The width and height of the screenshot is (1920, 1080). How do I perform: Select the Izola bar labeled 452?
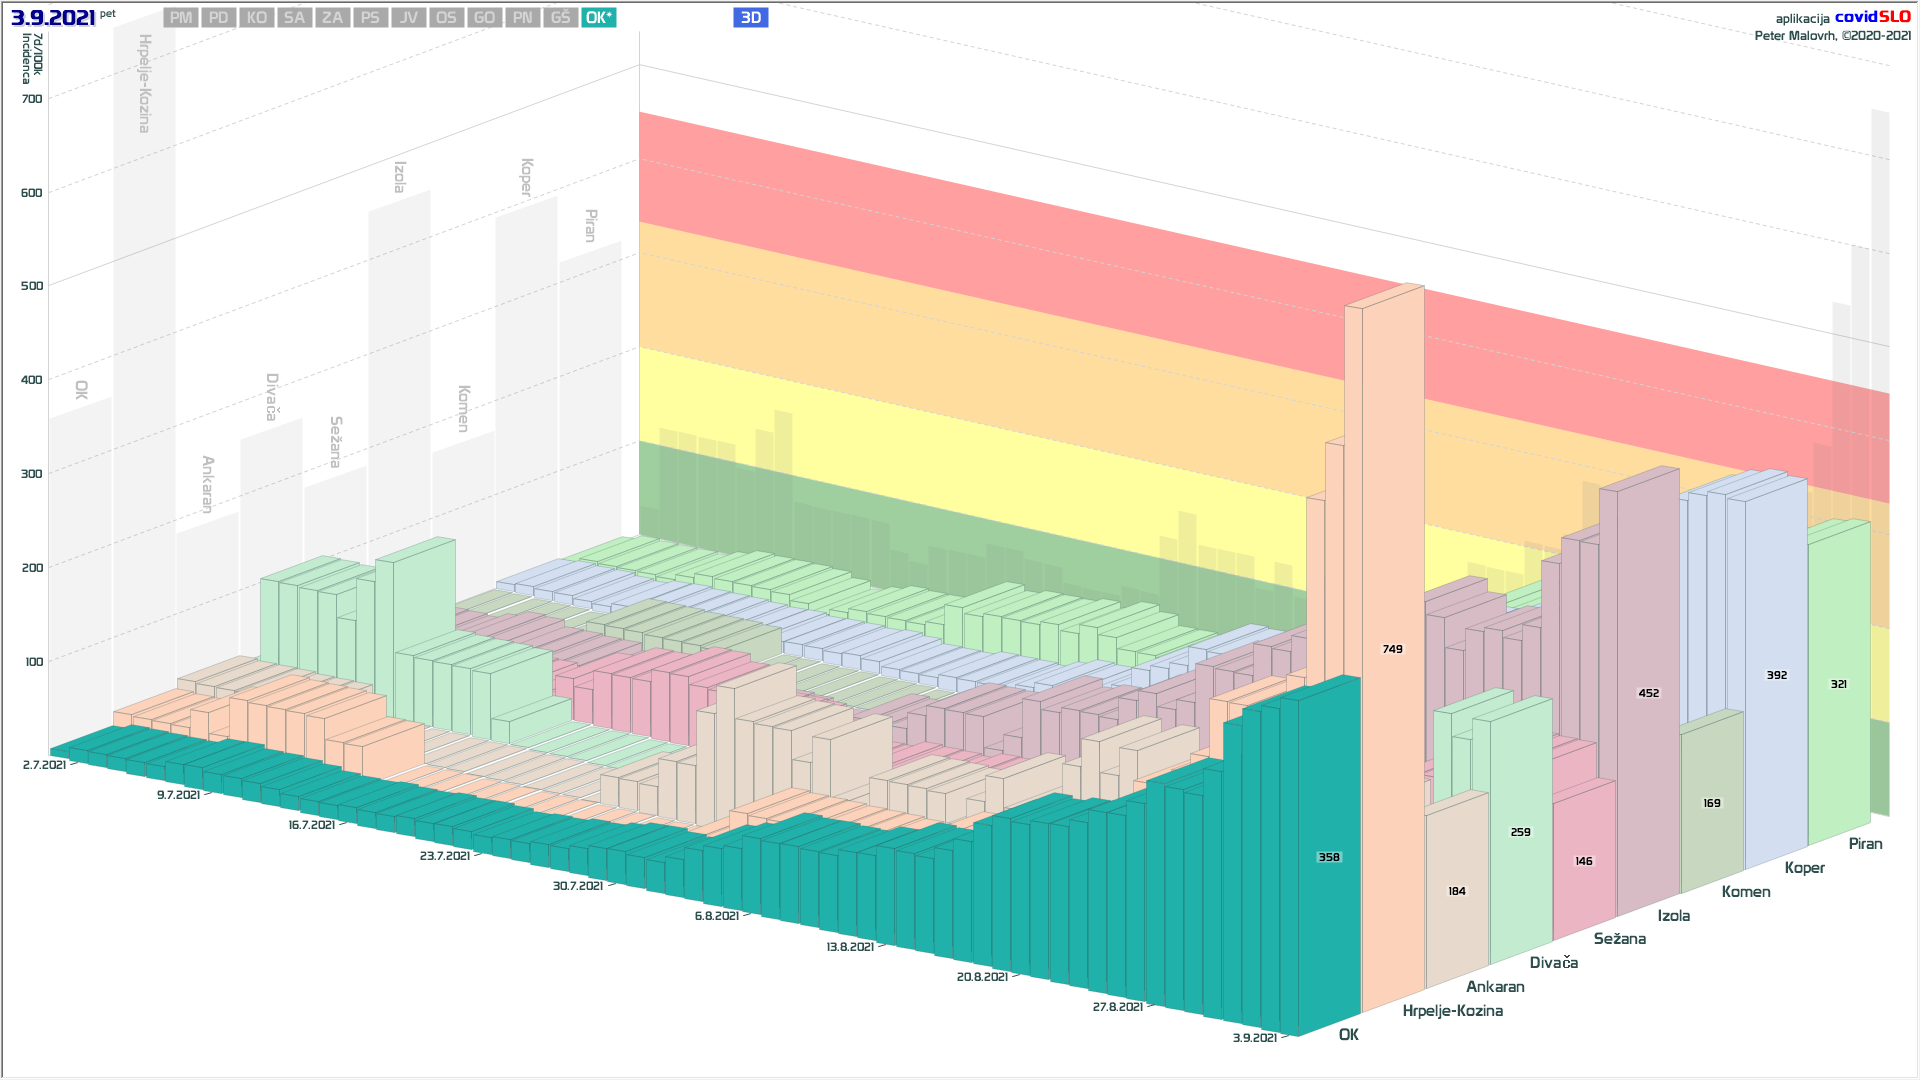[1648, 693]
